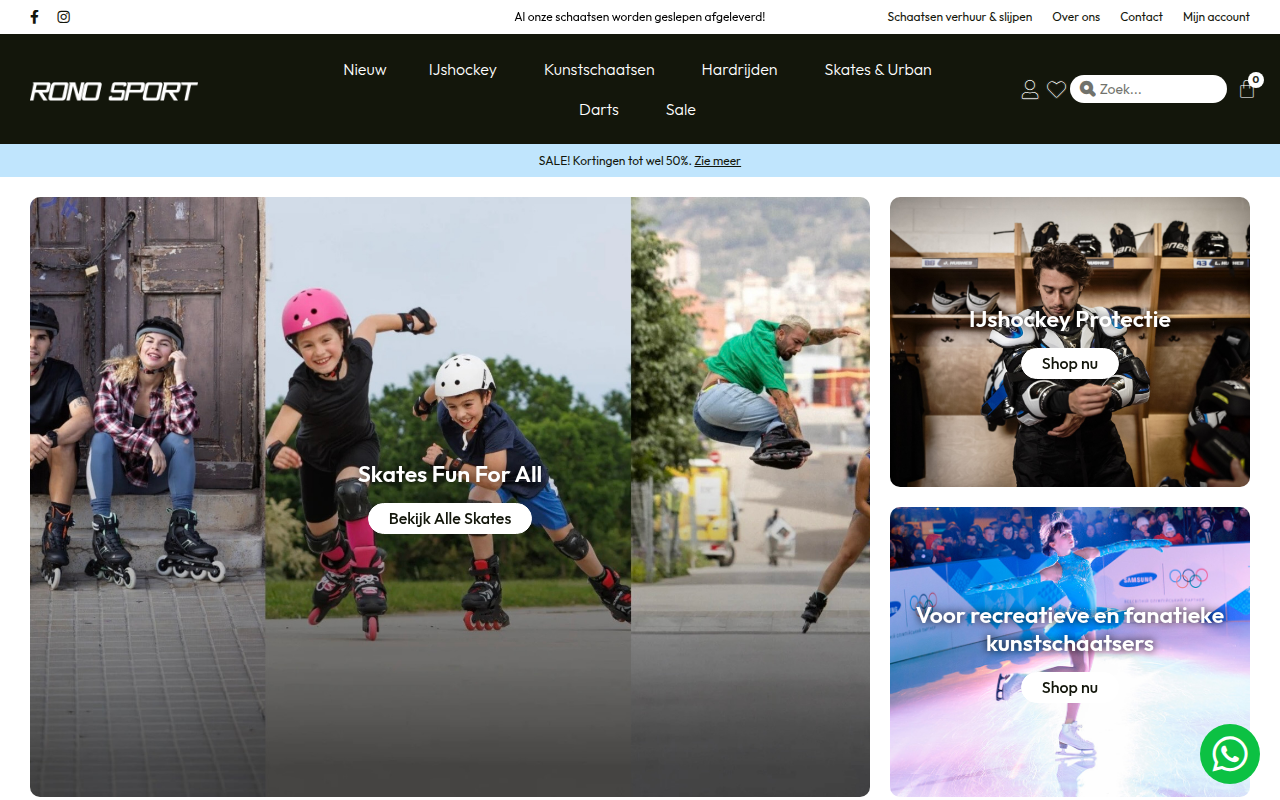Image resolution: width=1280 pixels, height=800 pixels.
Task: Go to Rono Sport homepage logo
Action: pos(114,91)
